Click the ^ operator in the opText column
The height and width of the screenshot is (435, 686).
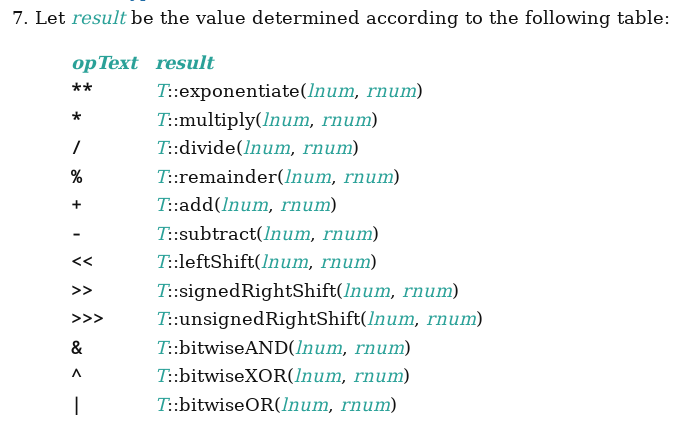click(x=77, y=377)
